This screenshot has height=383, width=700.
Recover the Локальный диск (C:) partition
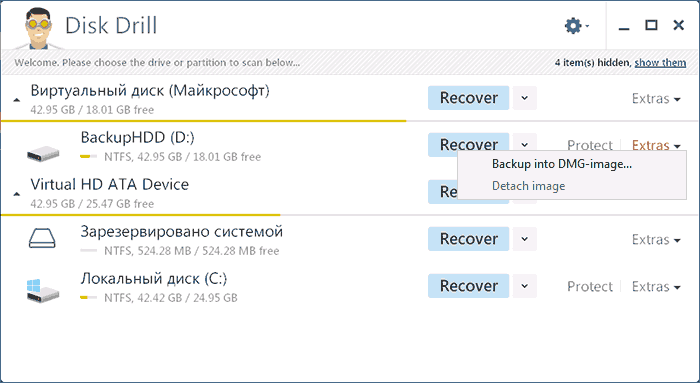pyautogui.click(x=468, y=286)
